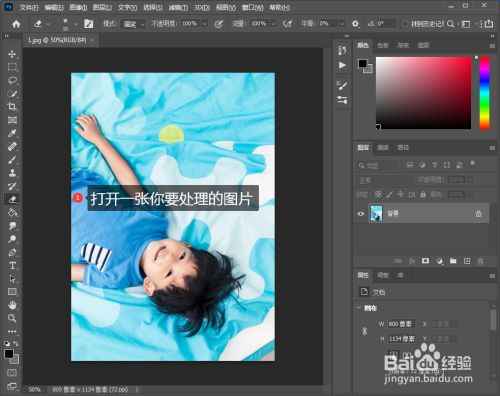Select the Move tool
The height and width of the screenshot is (396, 500).
click(12, 54)
